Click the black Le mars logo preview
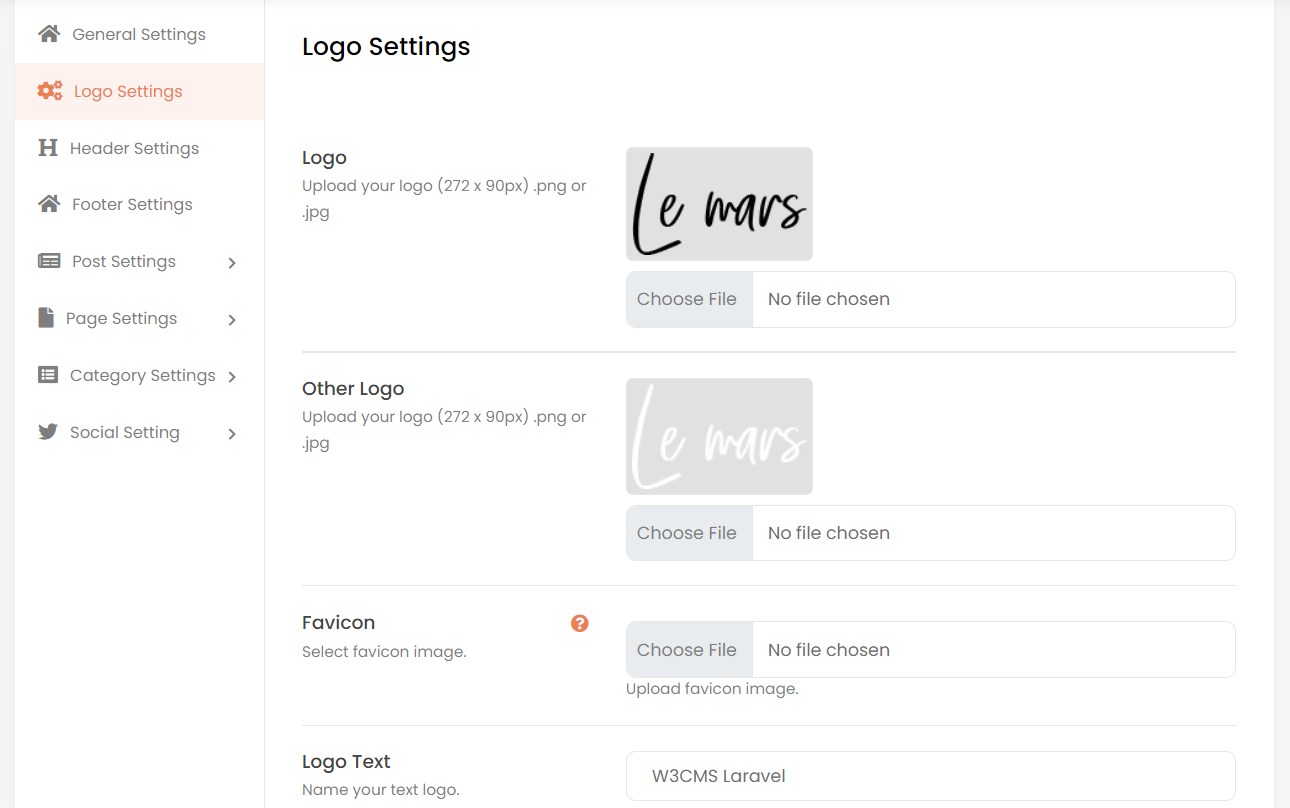Image resolution: width=1290 pixels, height=808 pixels. point(719,204)
